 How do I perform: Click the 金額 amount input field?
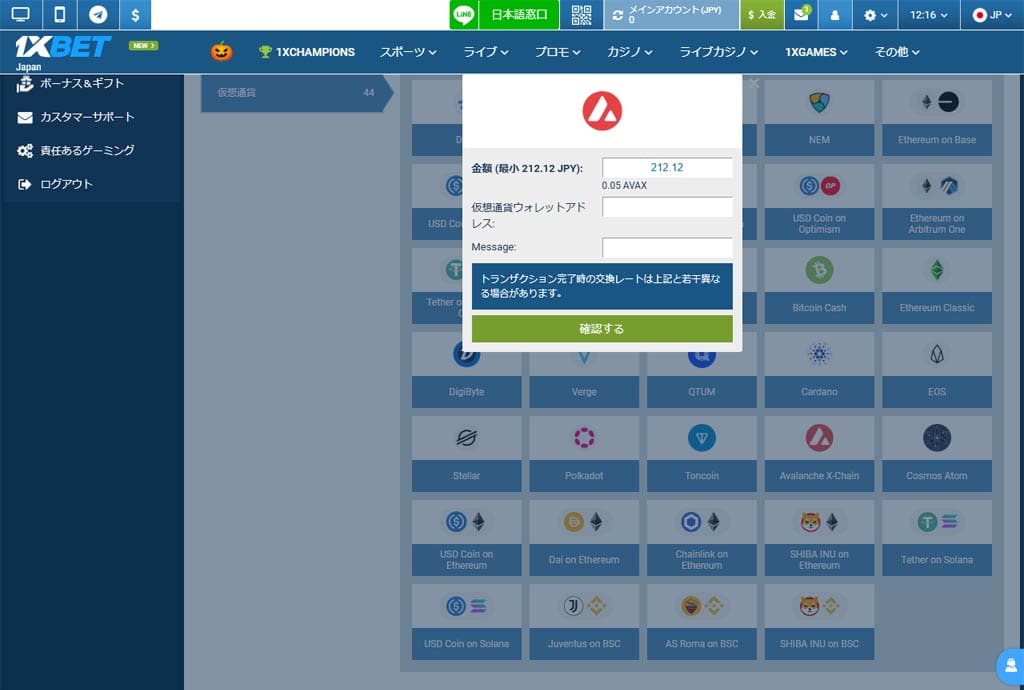(x=667, y=167)
